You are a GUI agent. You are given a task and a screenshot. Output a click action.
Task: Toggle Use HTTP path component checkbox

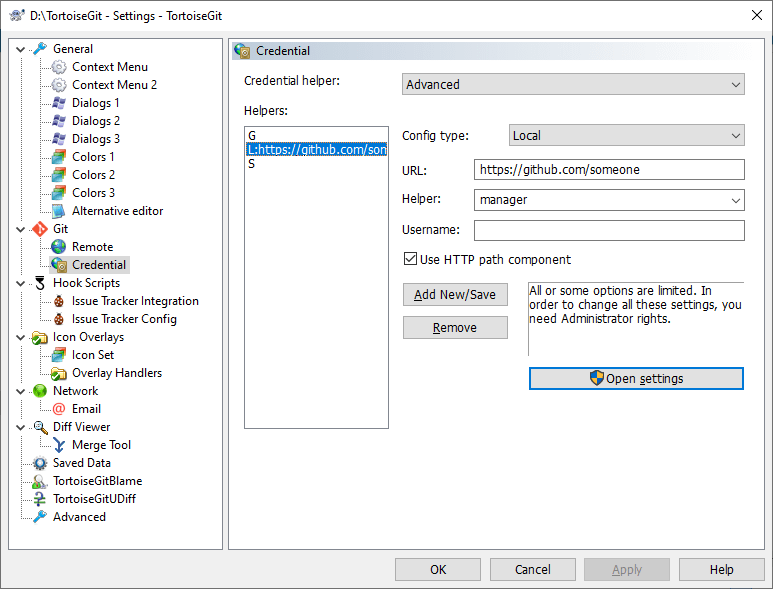click(x=410, y=259)
